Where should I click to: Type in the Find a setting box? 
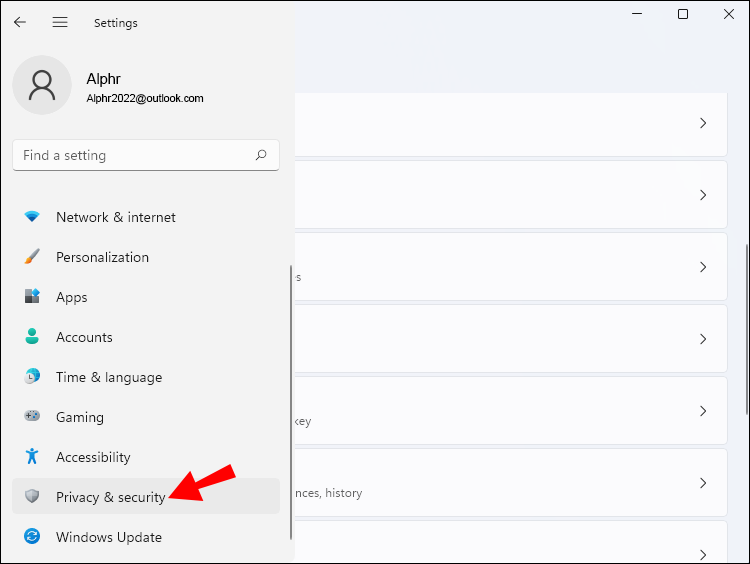coord(130,155)
